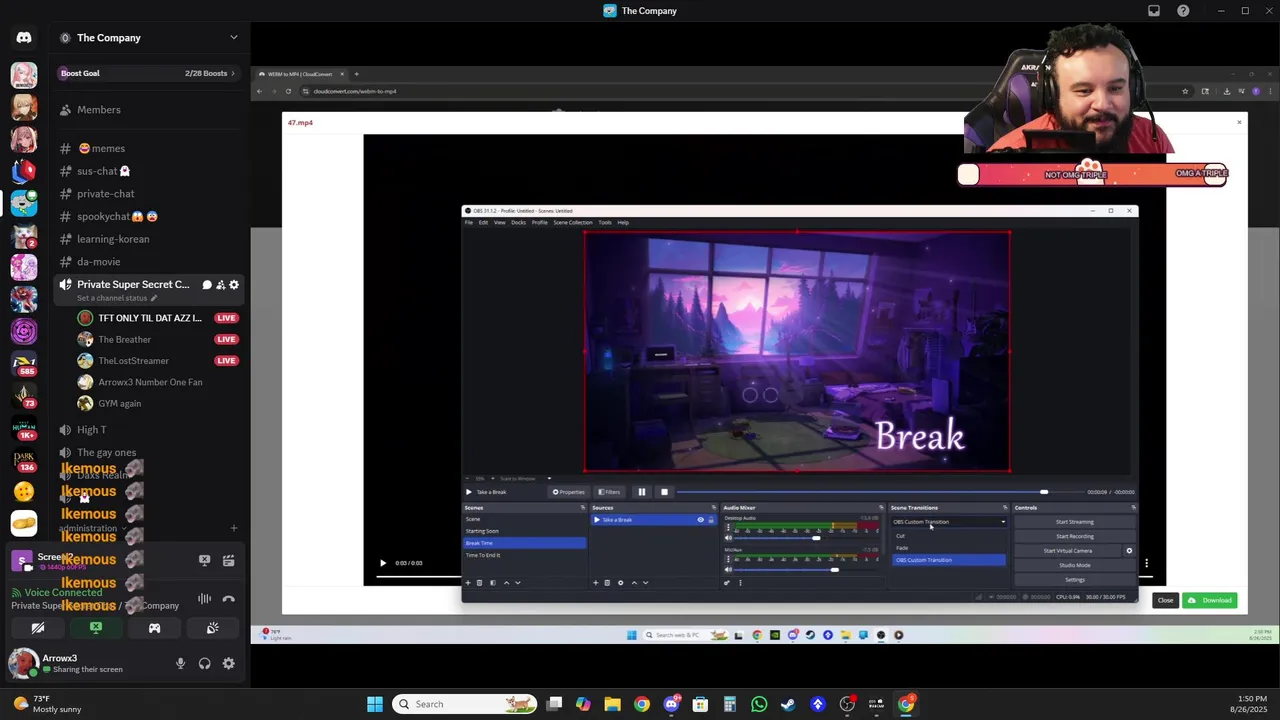This screenshot has height=720, width=1280.
Task: Open the Boost Goal progress banner
Action: [148, 73]
